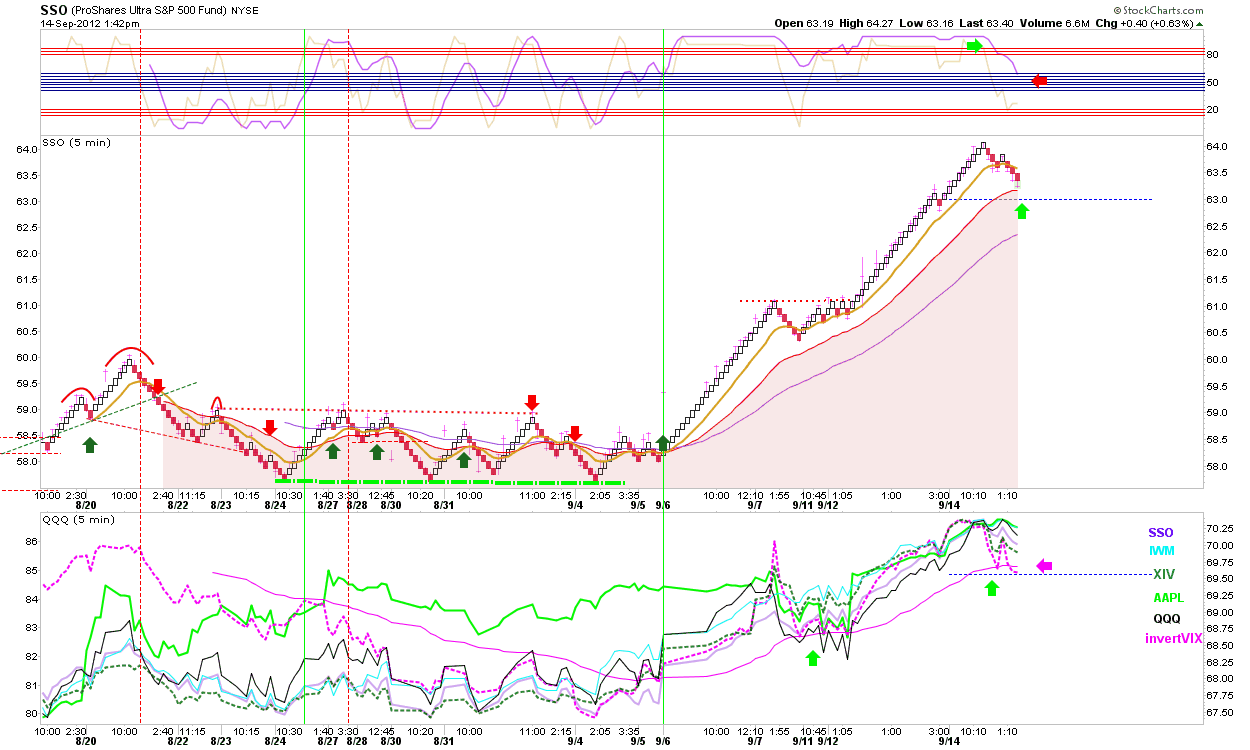
Task: Click the dark green XIV legend label
Action: [x=1163, y=574]
